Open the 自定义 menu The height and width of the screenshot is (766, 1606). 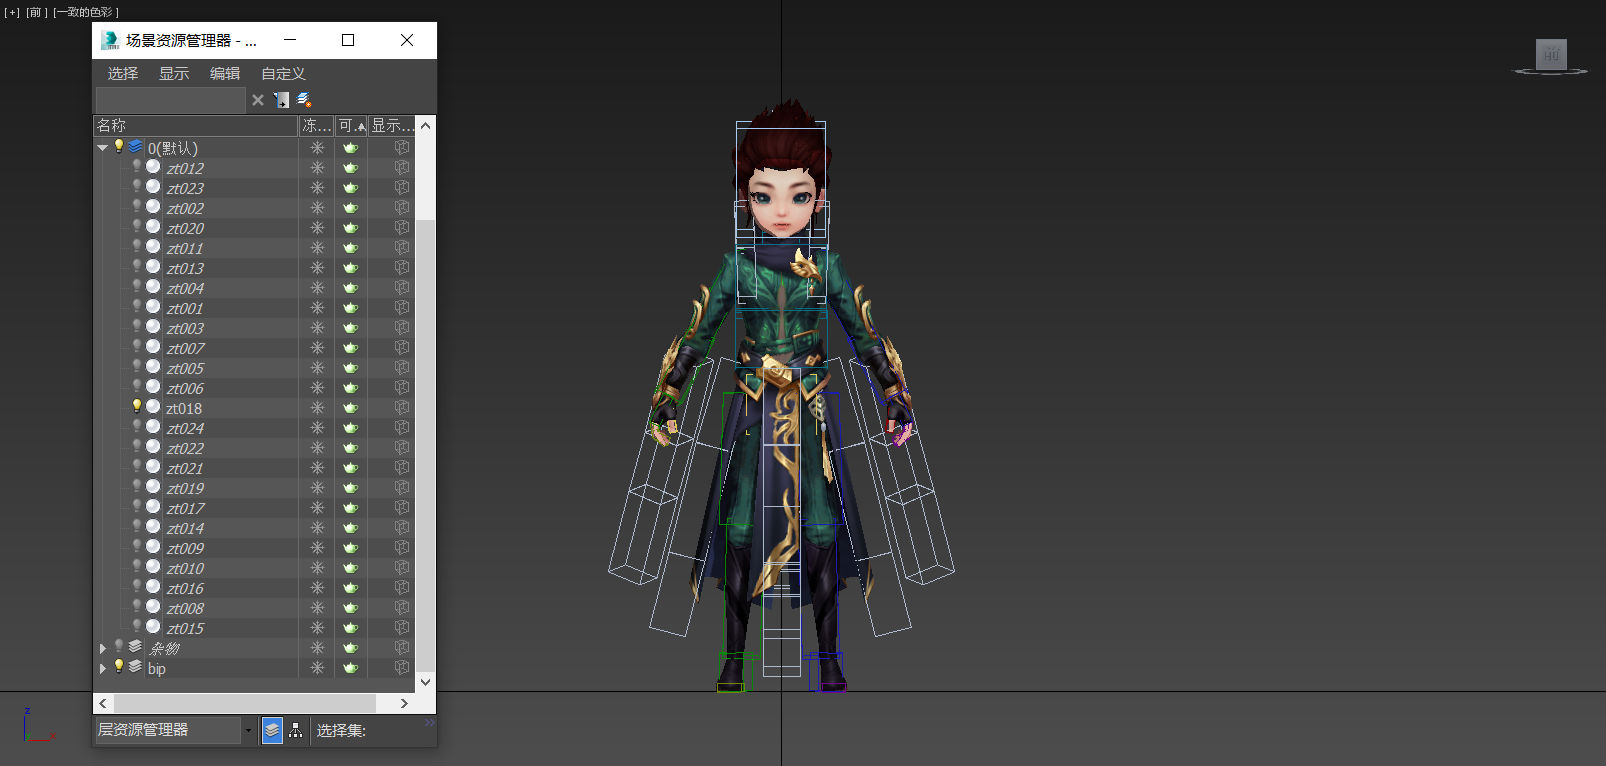283,74
